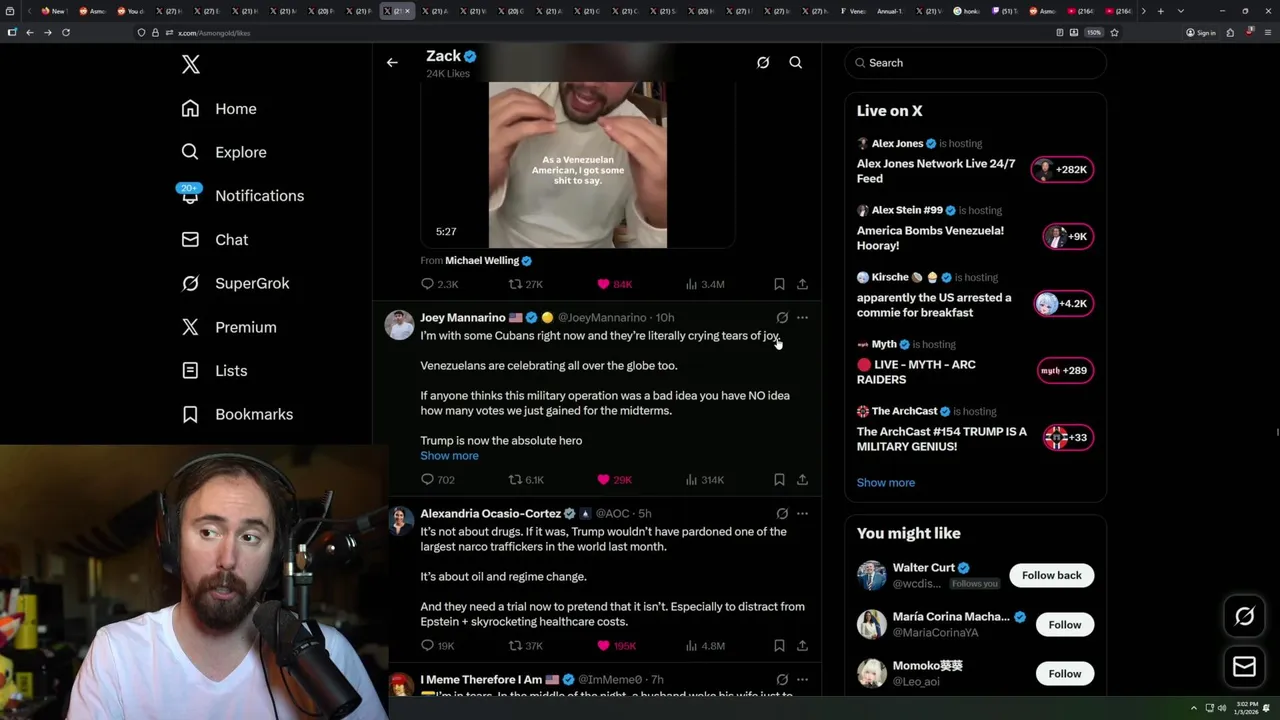View analytics of 3.4M views post
The height and width of the screenshot is (720, 1280).
(705, 284)
